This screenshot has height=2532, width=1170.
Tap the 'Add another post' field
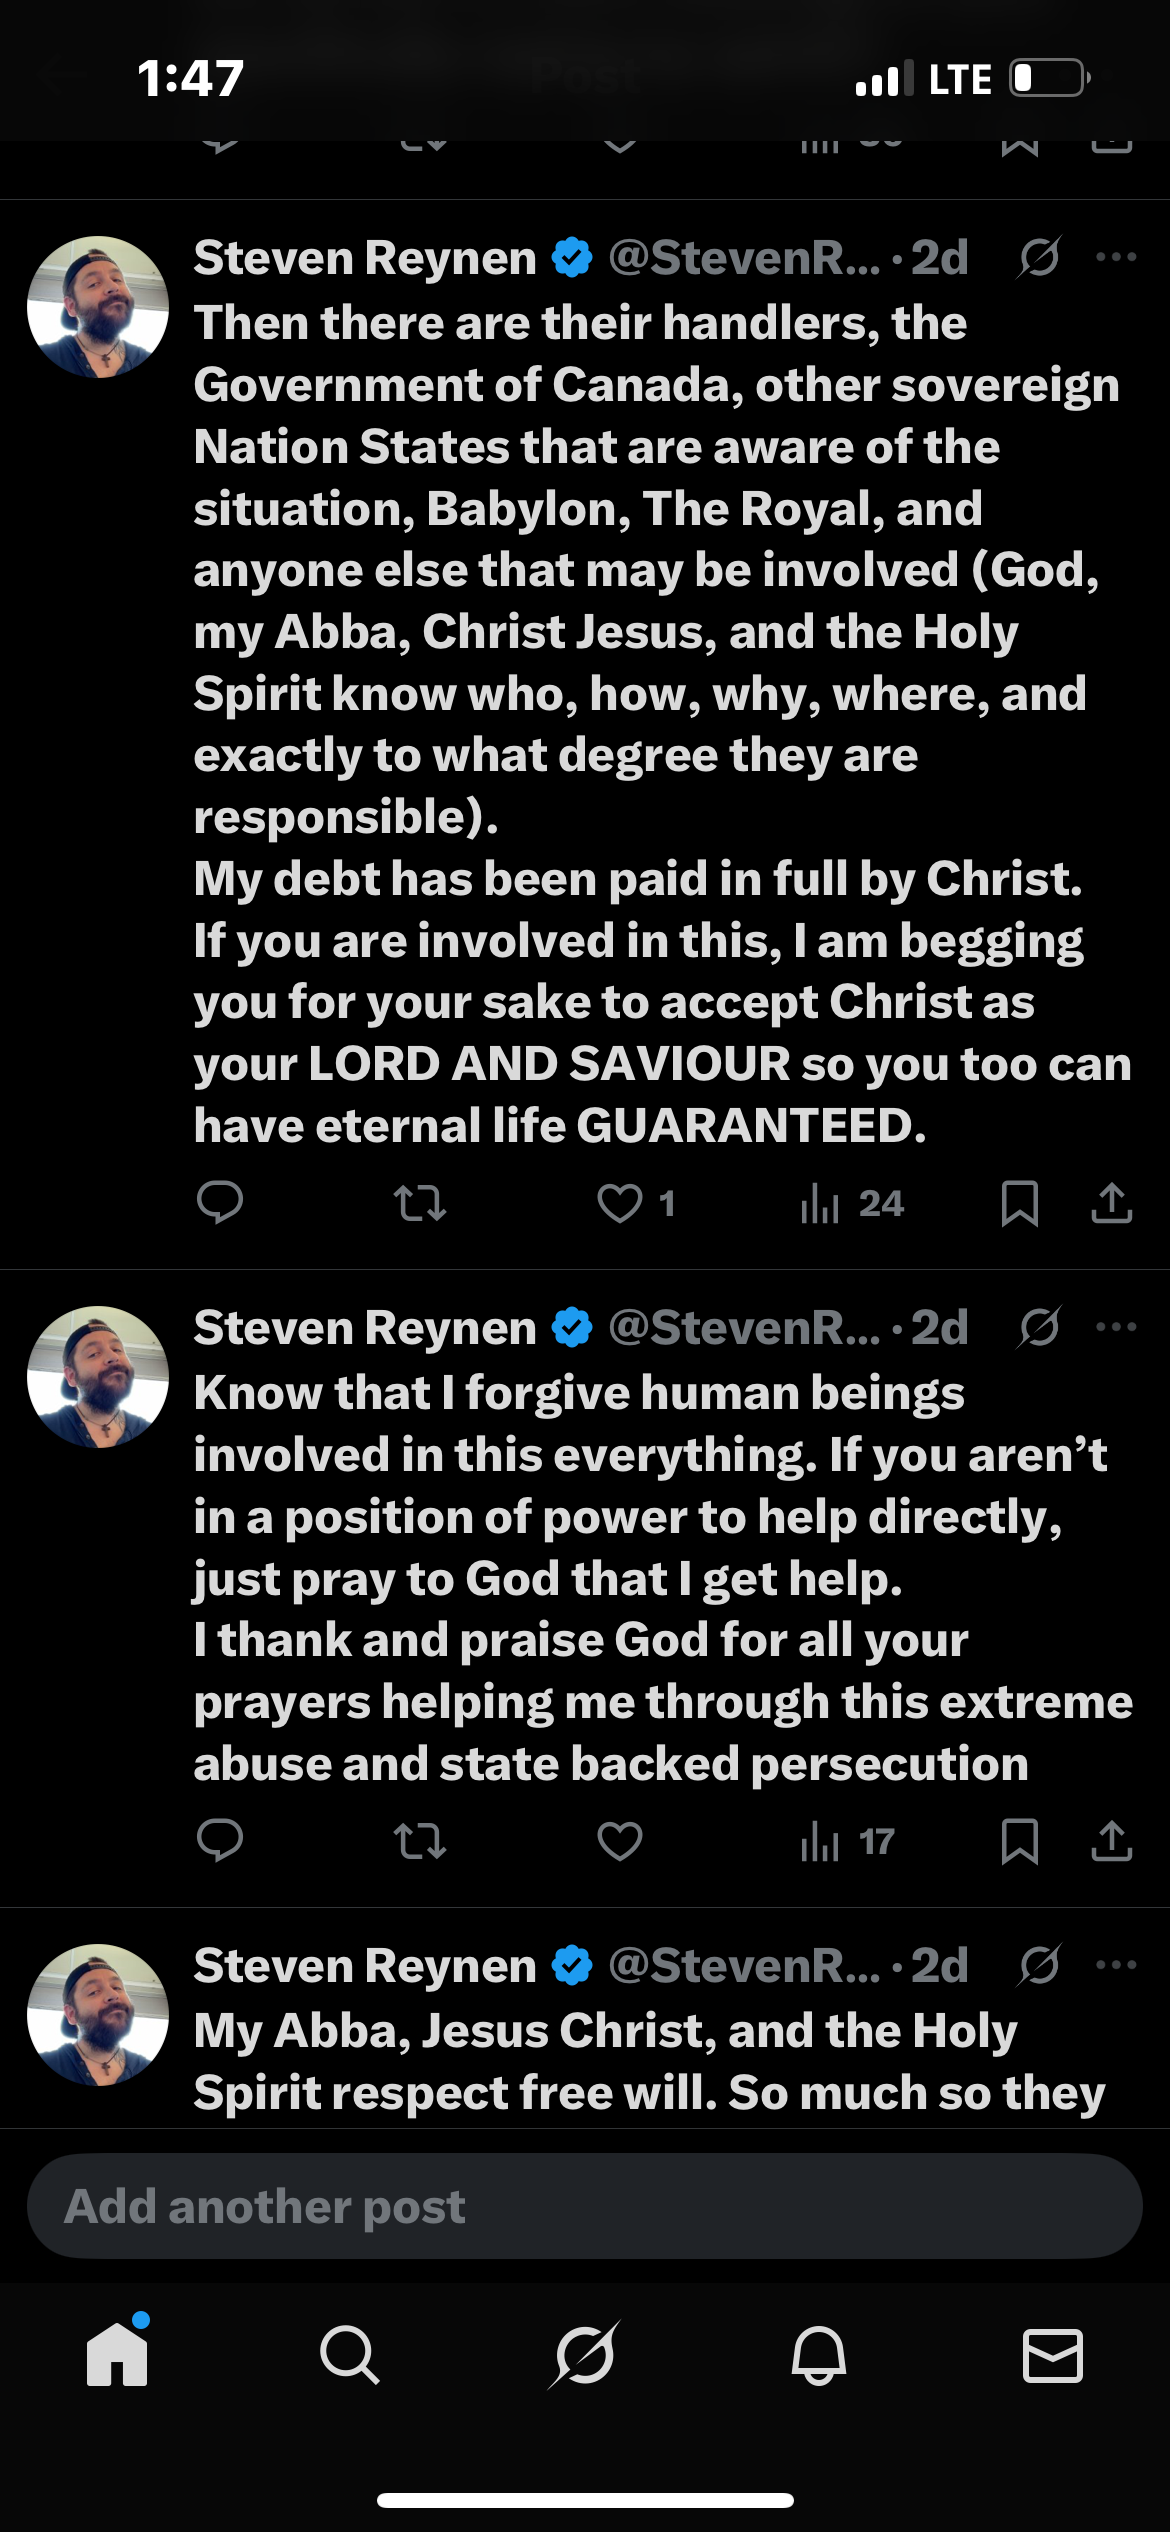[x=585, y=2206]
